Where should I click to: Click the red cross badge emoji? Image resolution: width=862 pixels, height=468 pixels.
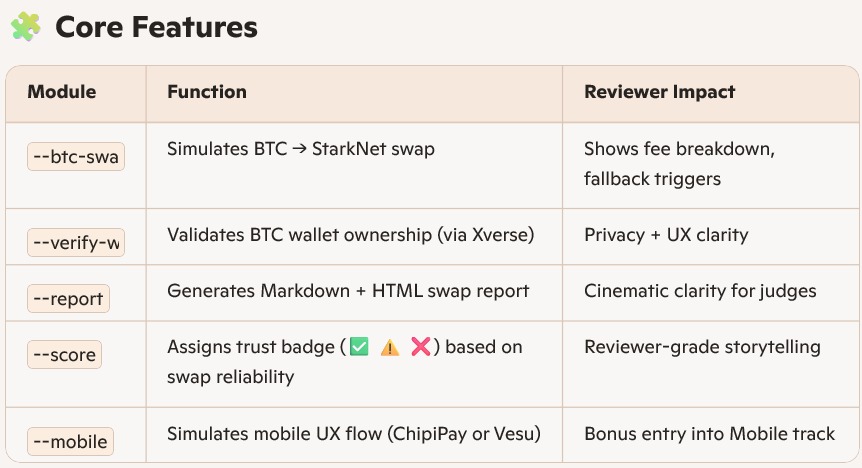pos(421,348)
